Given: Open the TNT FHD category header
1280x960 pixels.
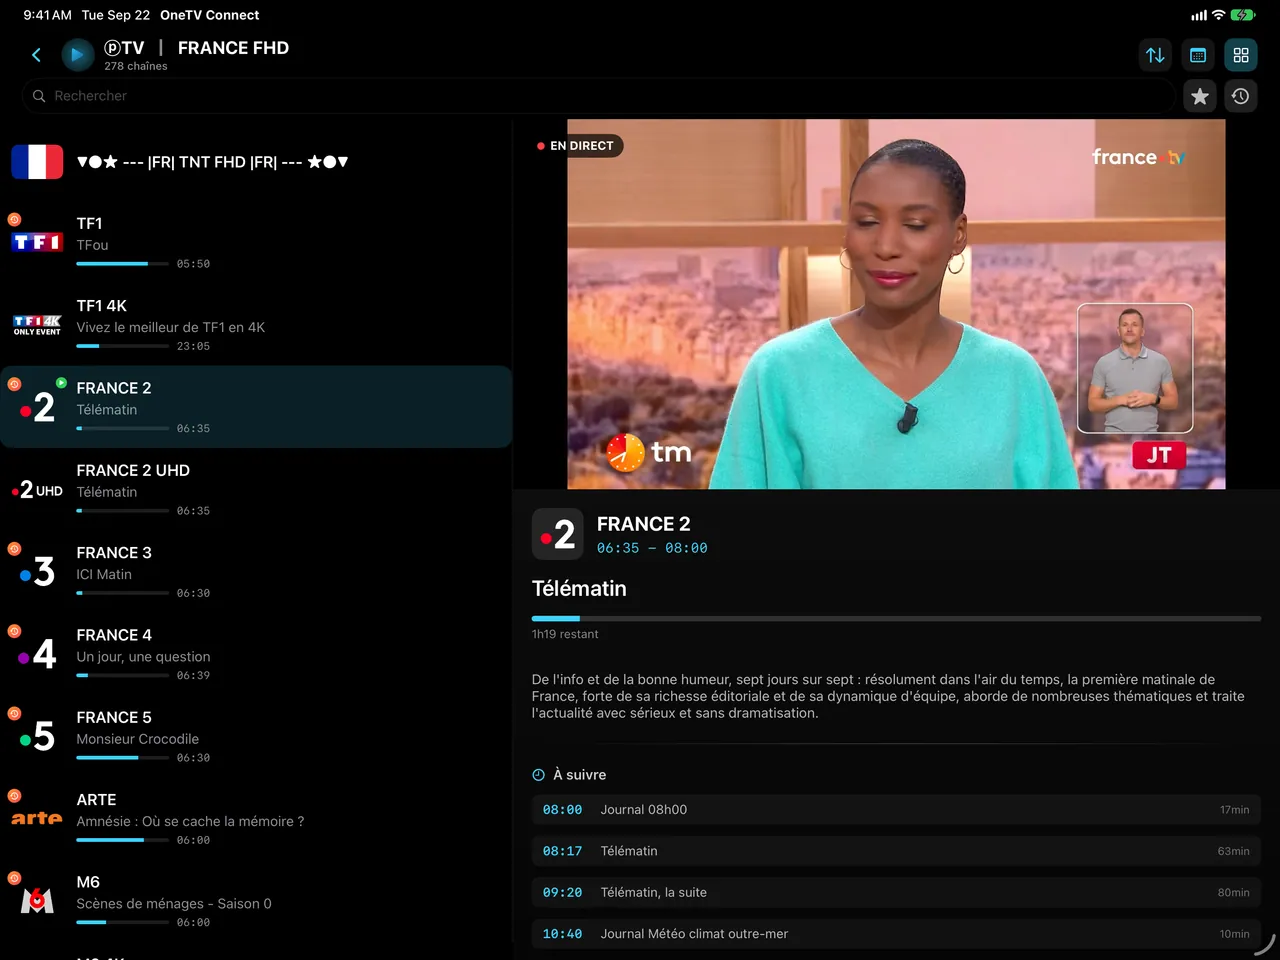Looking at the screenshot, I should (212, 162).
